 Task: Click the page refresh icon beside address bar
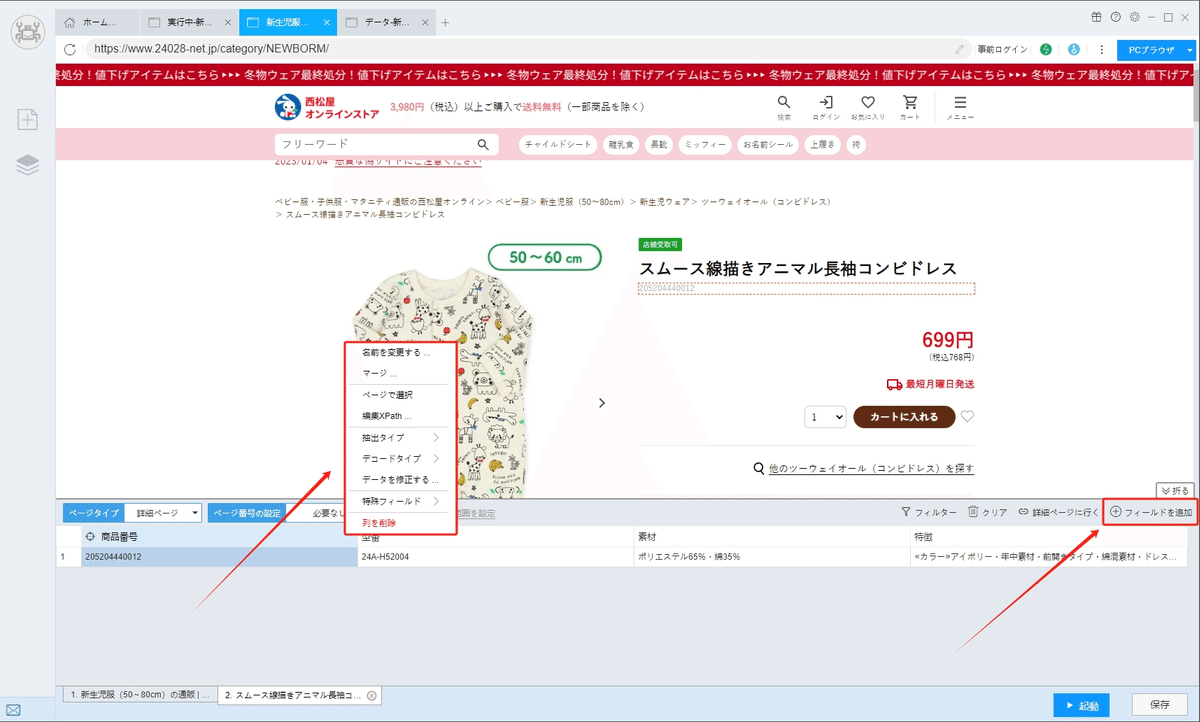coord(68,48)
